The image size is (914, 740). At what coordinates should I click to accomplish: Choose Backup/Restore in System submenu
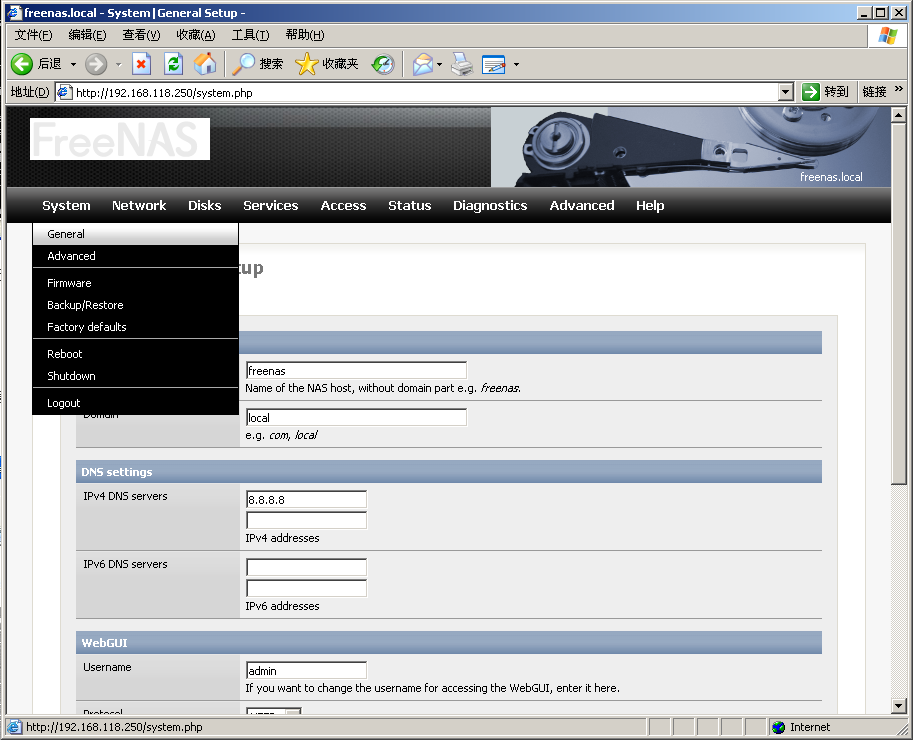click(135, 305)
